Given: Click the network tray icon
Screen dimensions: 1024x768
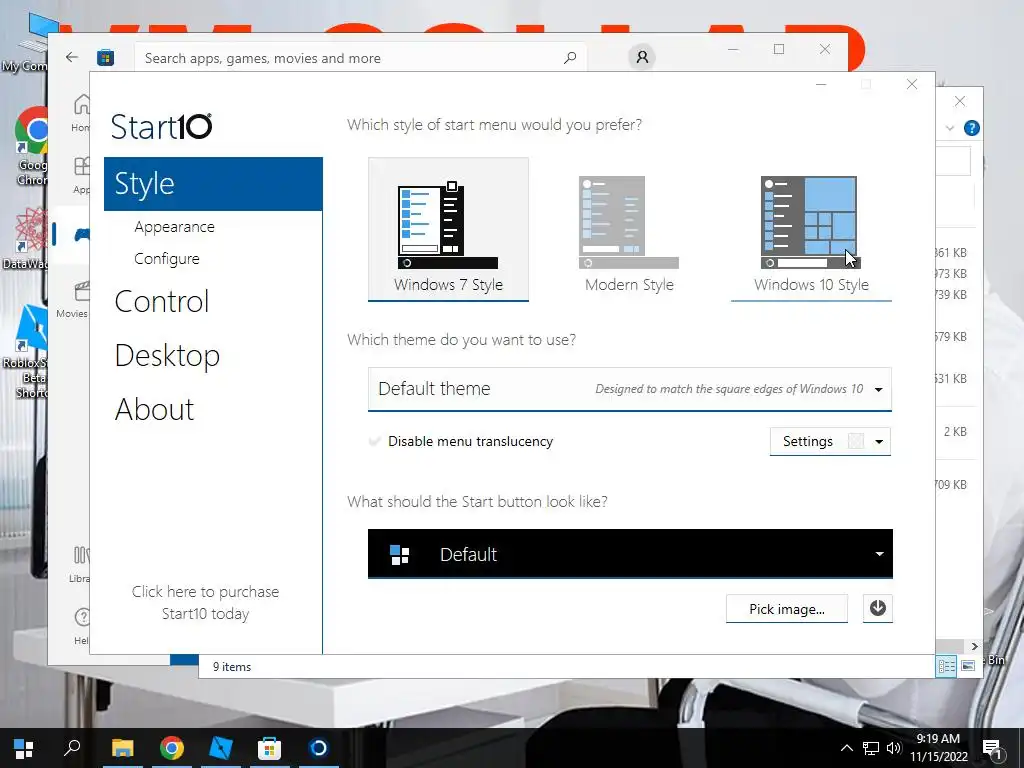Looking at the screenshot, I should click(871, 748).
